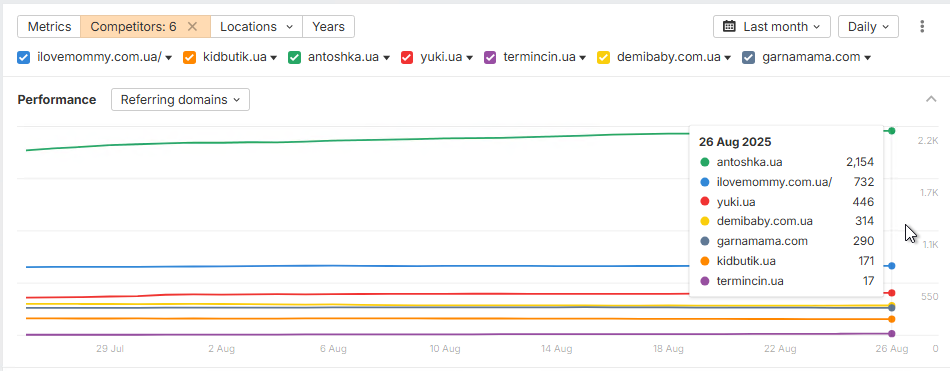Open the three-dot more options menu

[922, 27]
